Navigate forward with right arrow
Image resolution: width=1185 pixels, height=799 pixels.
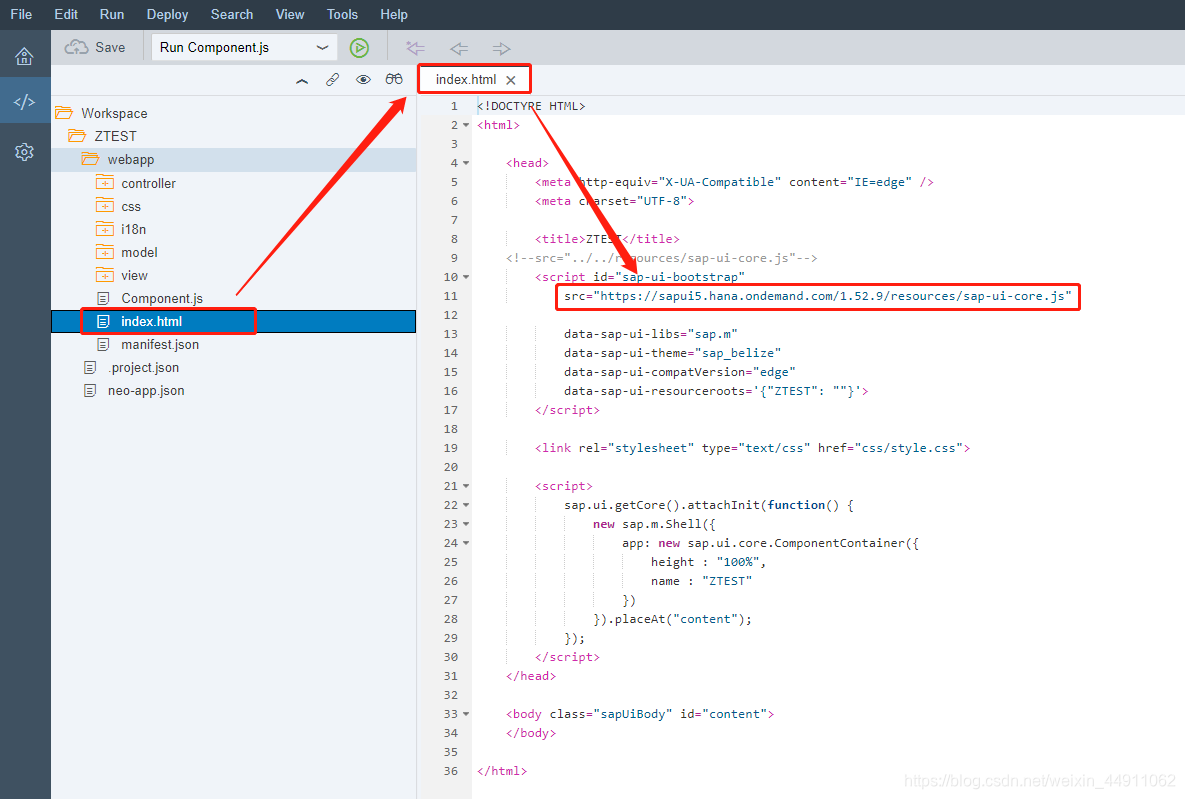tap(501, 48)
